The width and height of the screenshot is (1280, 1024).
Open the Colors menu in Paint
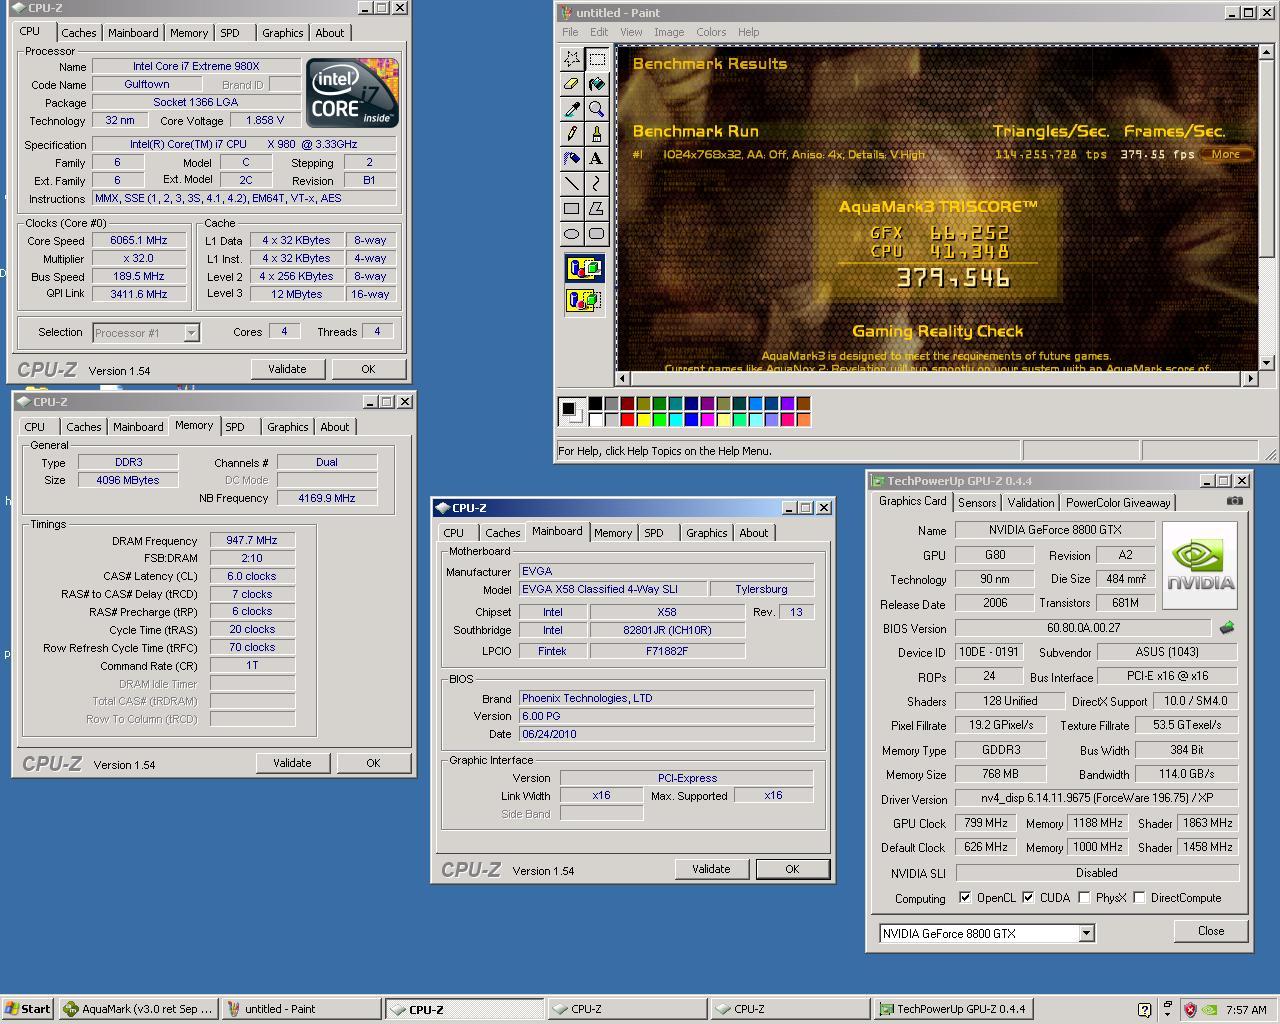coord(711,32)
